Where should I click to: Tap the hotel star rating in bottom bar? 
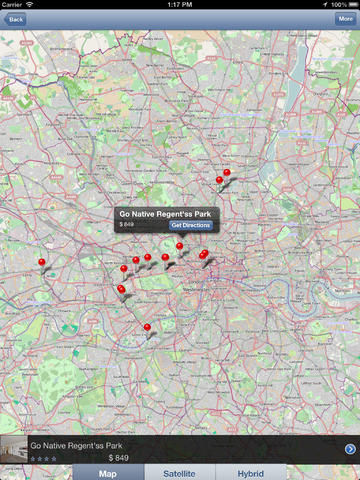pos(43,459)
